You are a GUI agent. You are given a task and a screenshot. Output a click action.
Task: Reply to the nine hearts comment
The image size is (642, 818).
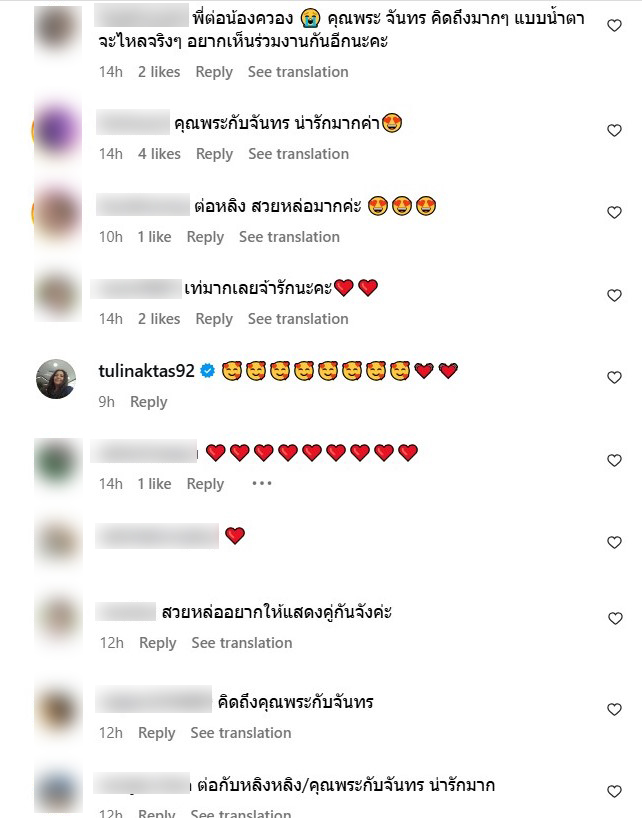tap(205, 484)
